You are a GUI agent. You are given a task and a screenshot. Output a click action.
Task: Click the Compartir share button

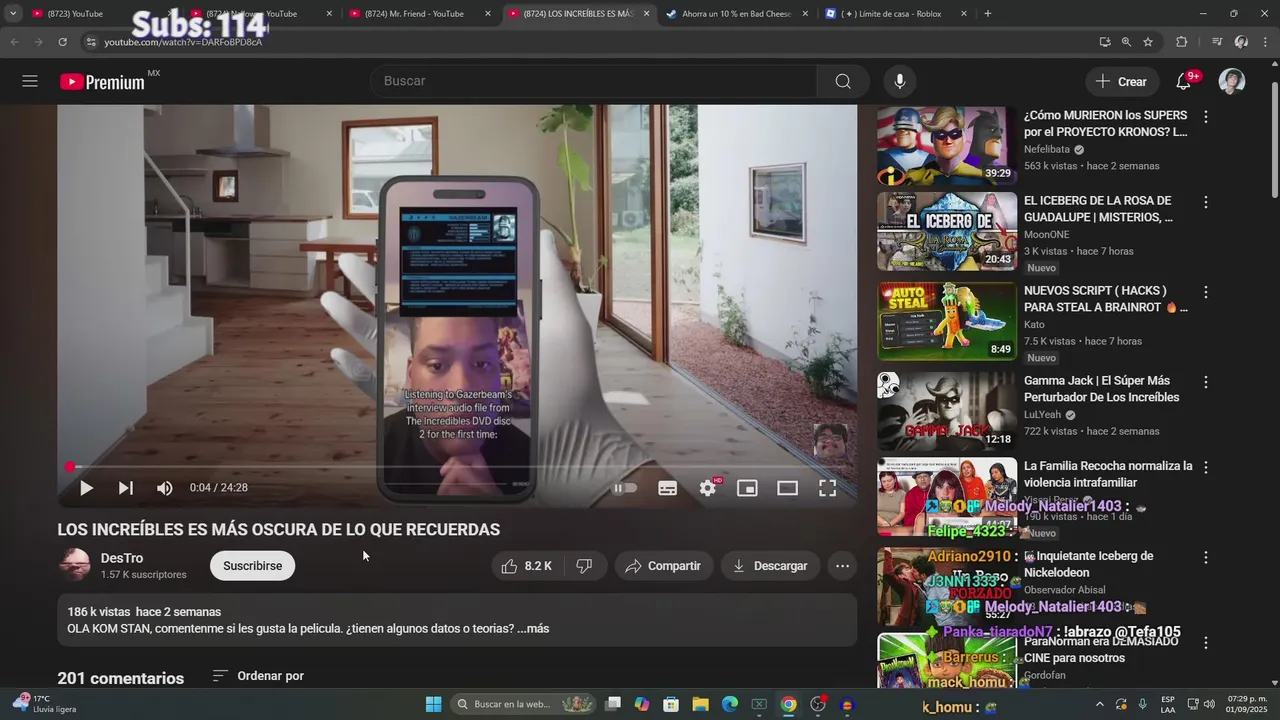(x=664, y=566)
